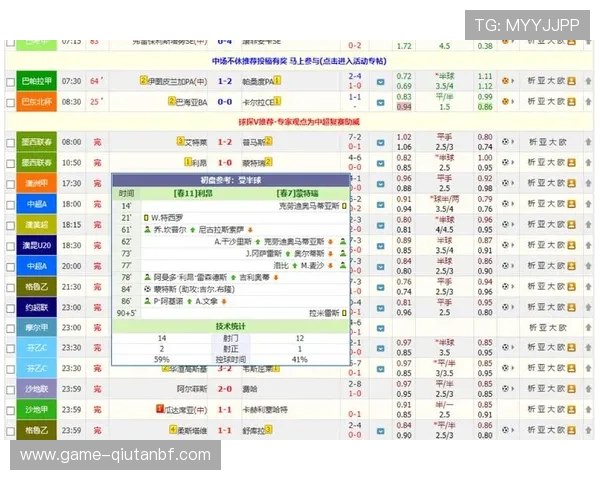The height and width of the screenshot is (480, 600).
Task: Open the 1-2 score of the 07:30 match
Action: pos(225,82)
